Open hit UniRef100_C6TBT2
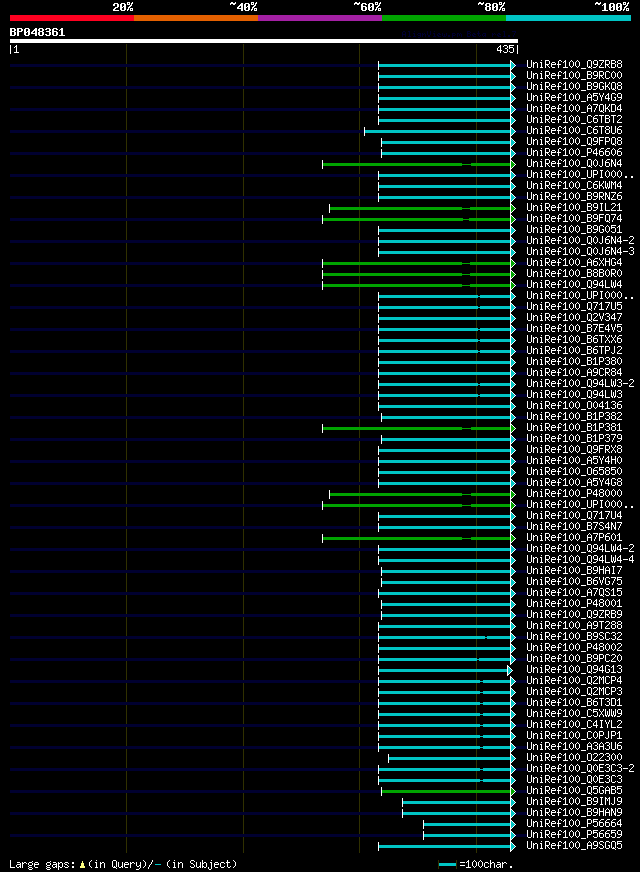 coord(574,120)
